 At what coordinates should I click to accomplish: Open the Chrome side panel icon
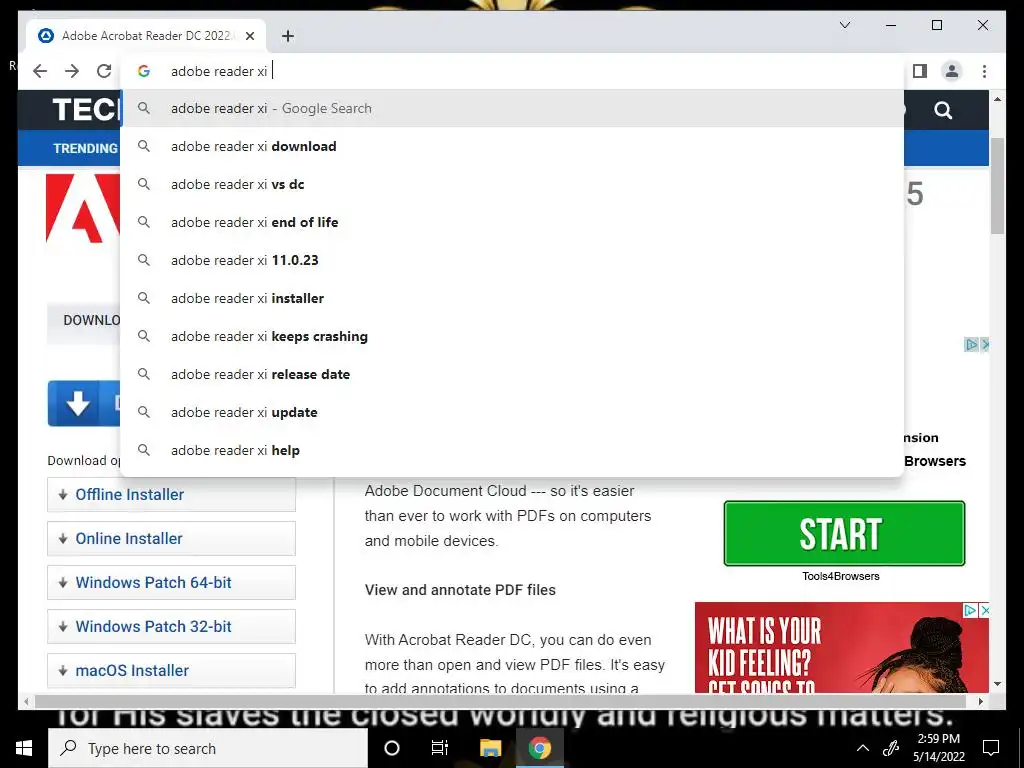920,71
